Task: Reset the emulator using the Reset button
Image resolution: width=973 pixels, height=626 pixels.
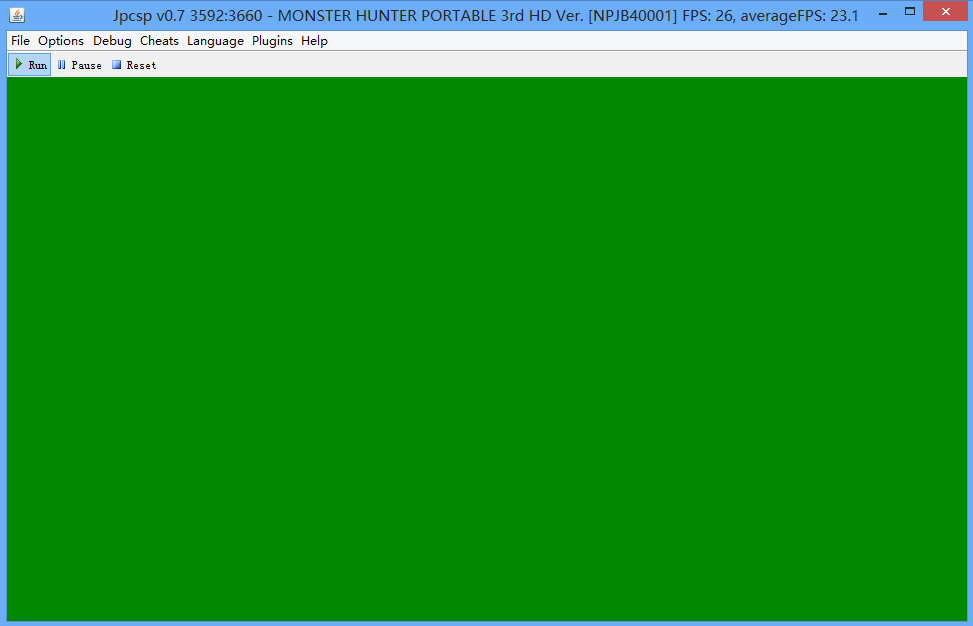Action: tap(134, 65)
